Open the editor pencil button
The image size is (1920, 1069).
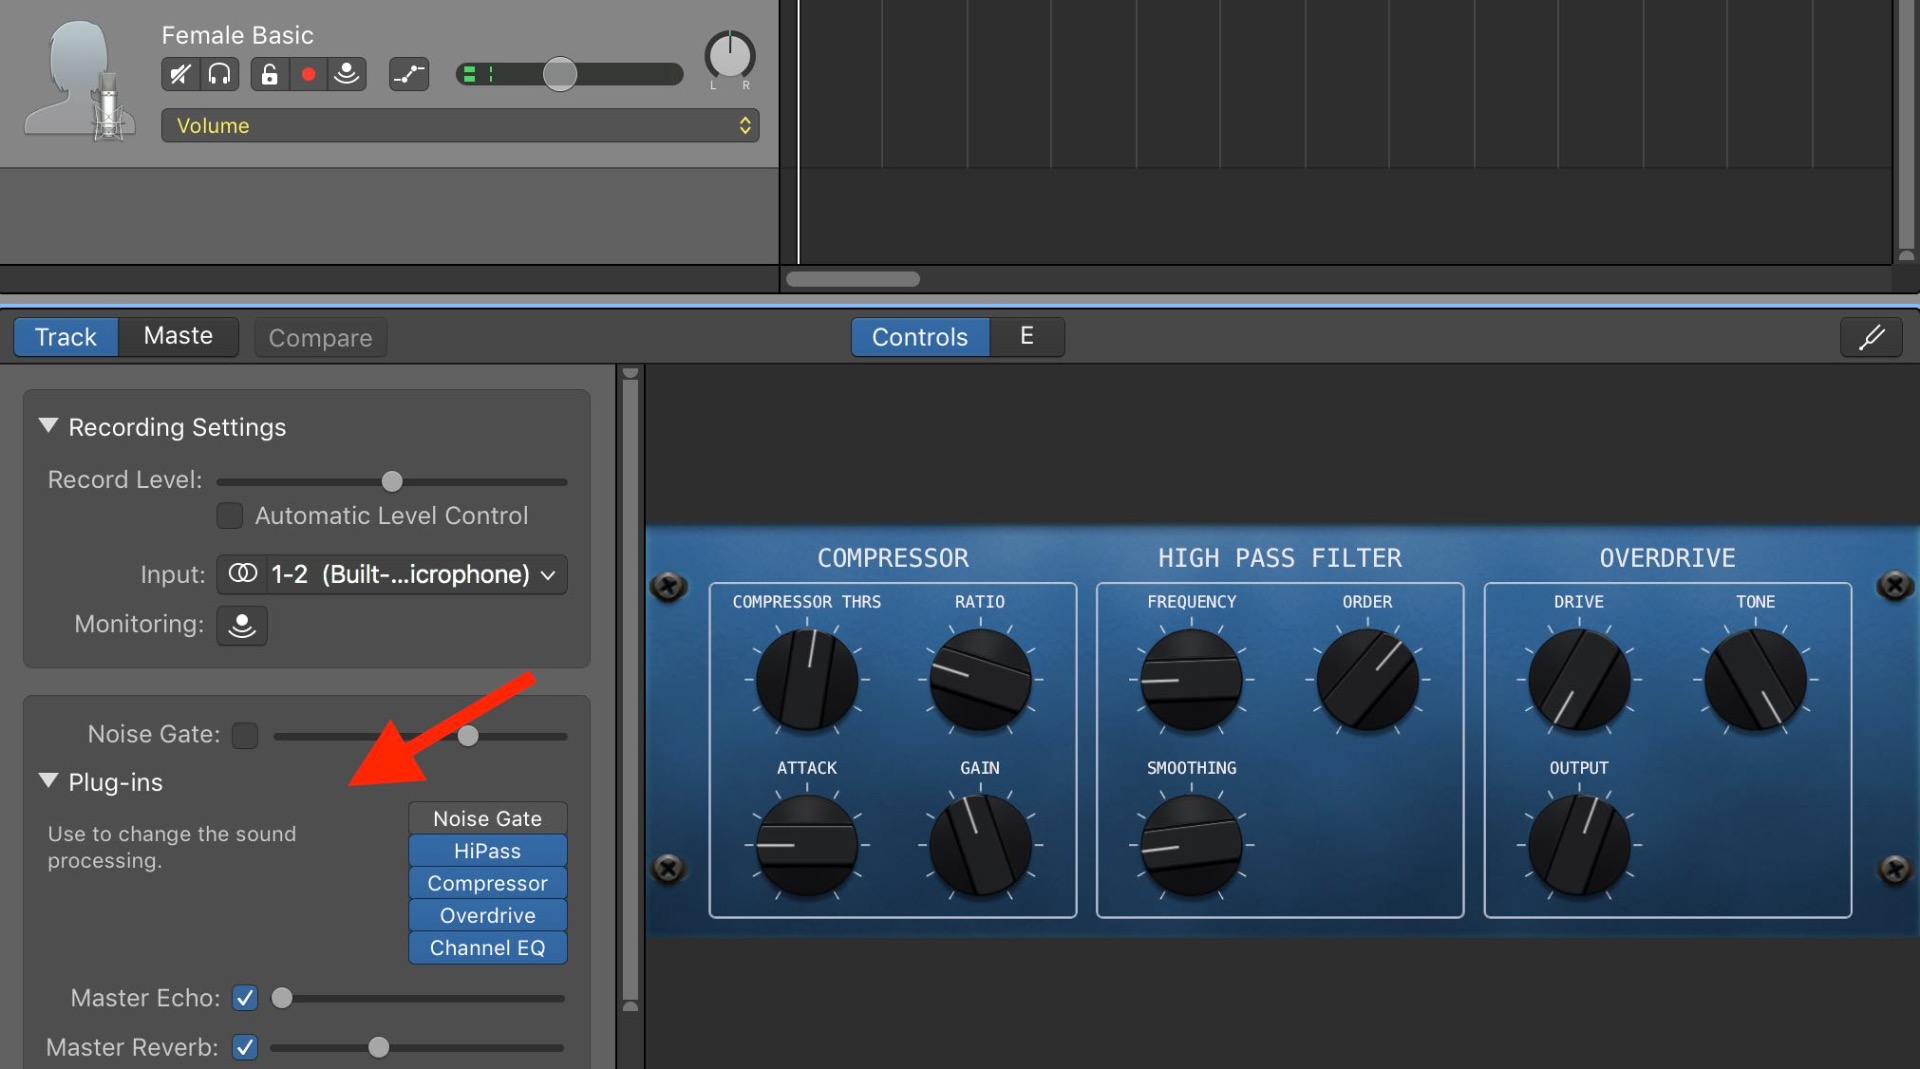pos(1872,337)
